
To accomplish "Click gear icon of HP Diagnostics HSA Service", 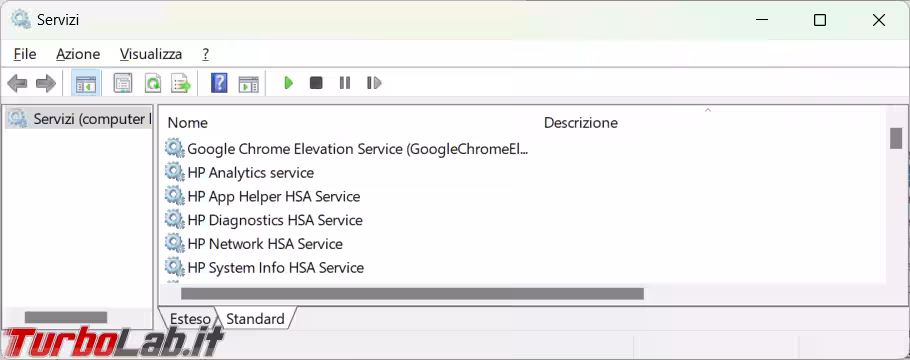I will coord(175,219).
